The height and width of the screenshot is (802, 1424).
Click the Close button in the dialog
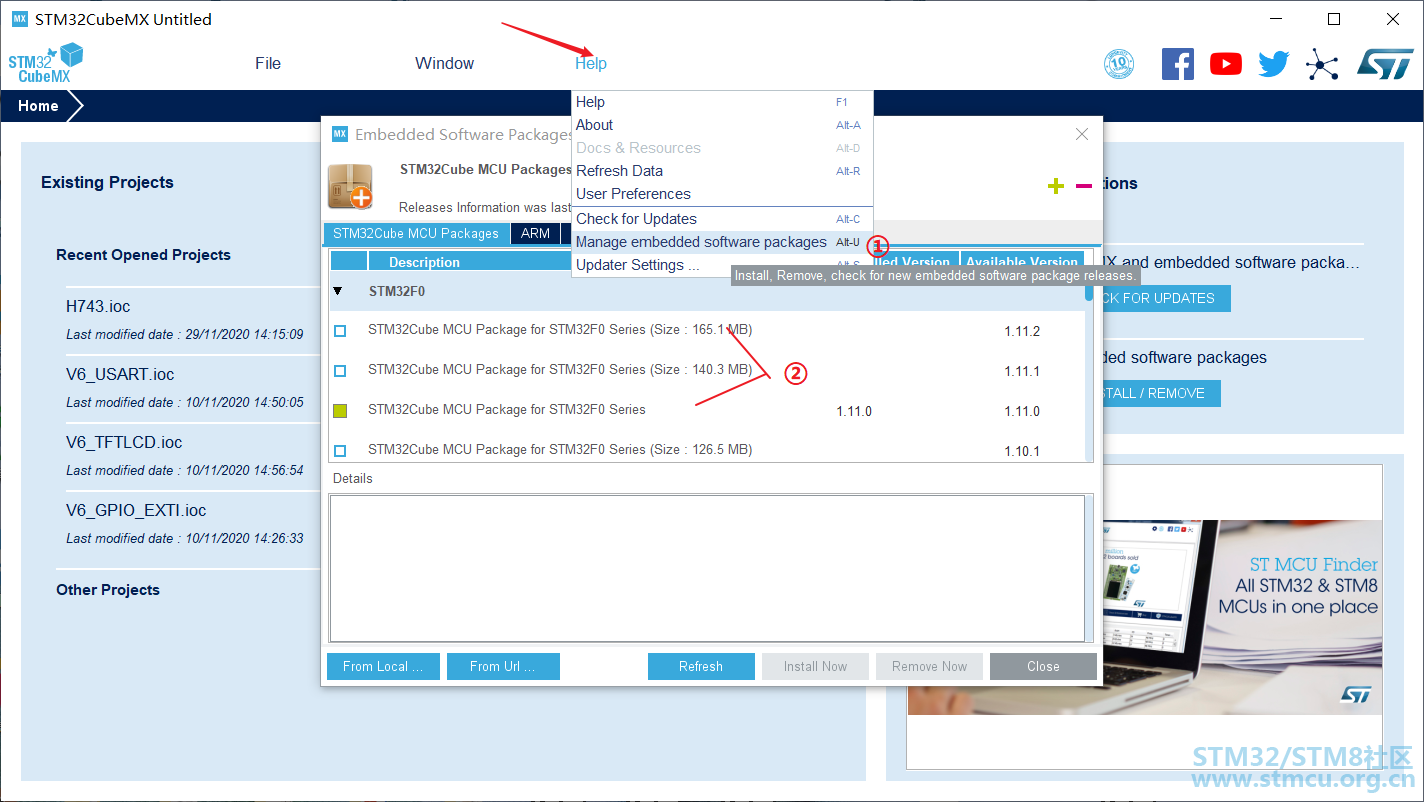[1043, 666]
